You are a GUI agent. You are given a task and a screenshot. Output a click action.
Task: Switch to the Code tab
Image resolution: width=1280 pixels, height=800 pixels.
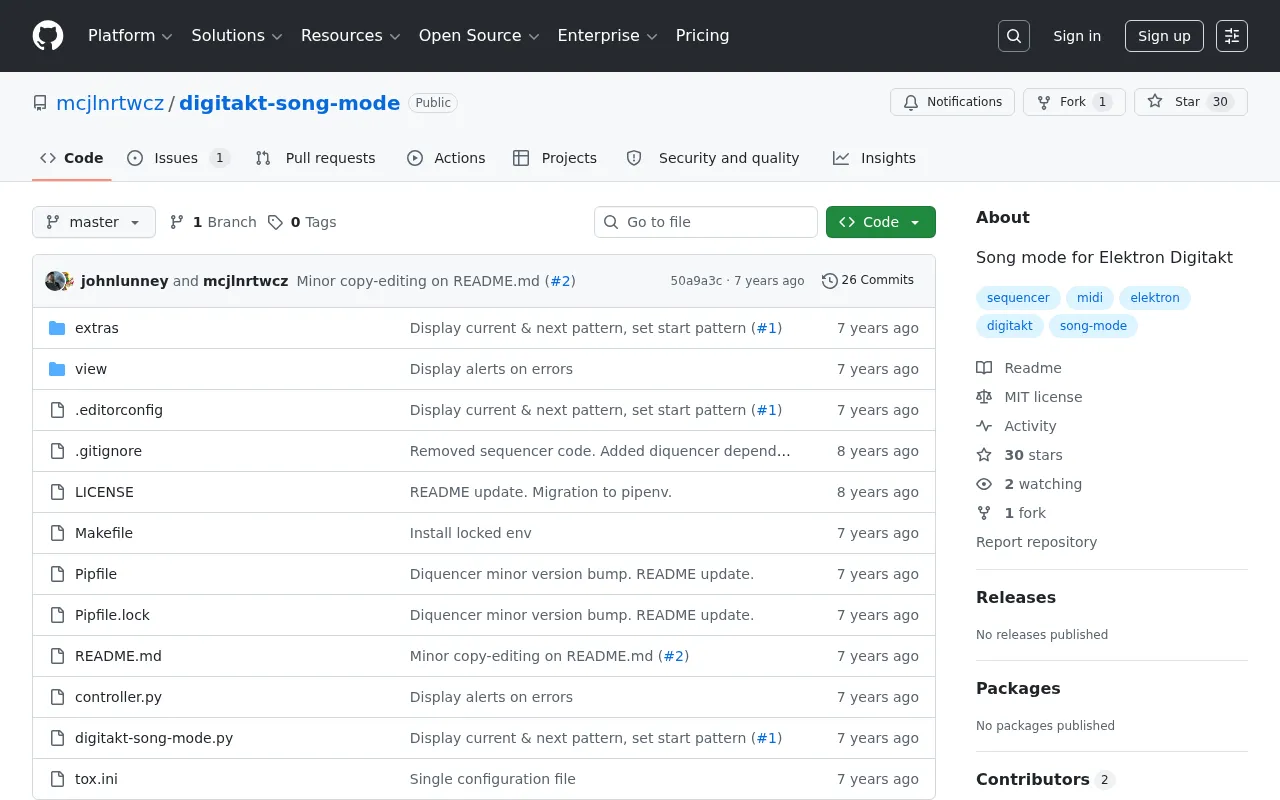(72, 158)
